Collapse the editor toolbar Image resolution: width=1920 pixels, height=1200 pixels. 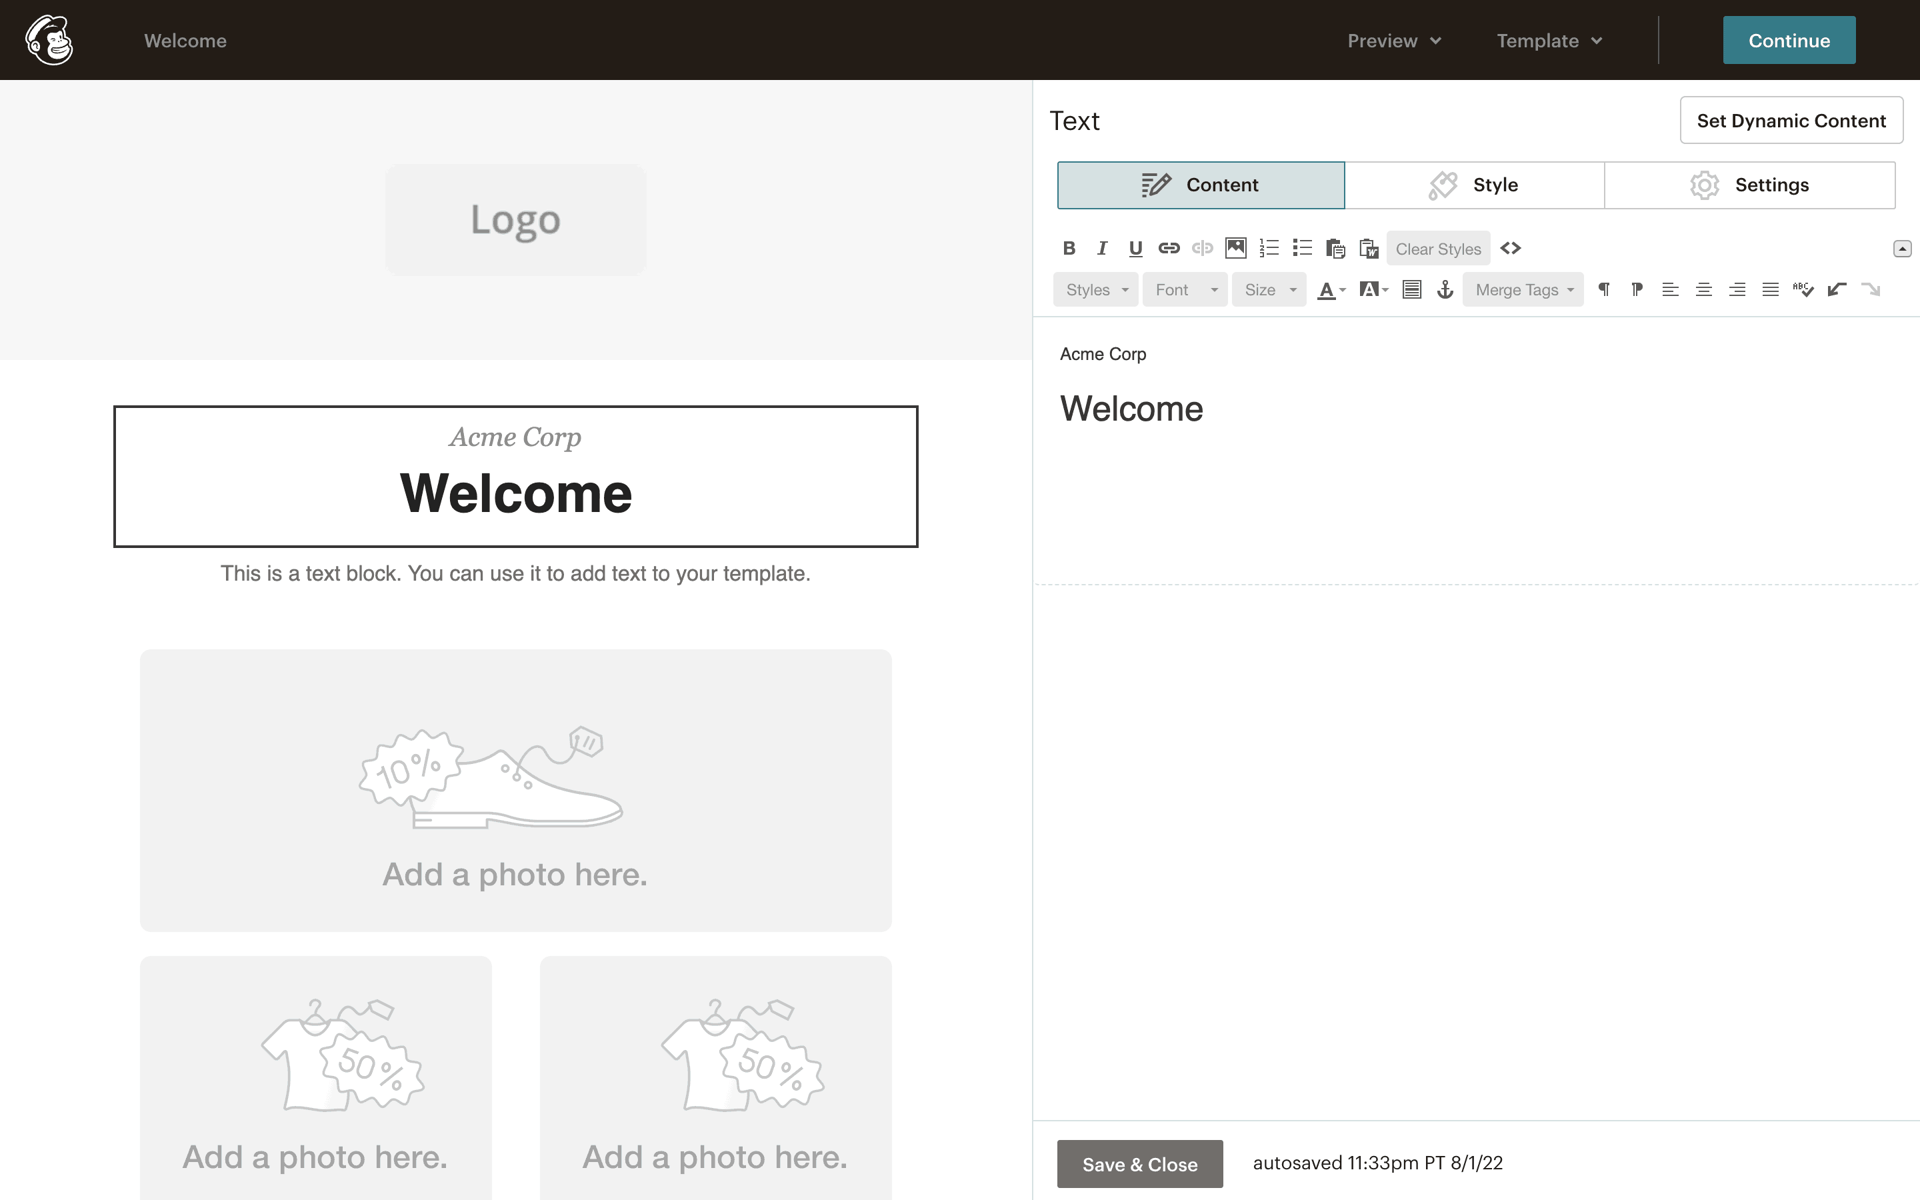click(1902, 248)
